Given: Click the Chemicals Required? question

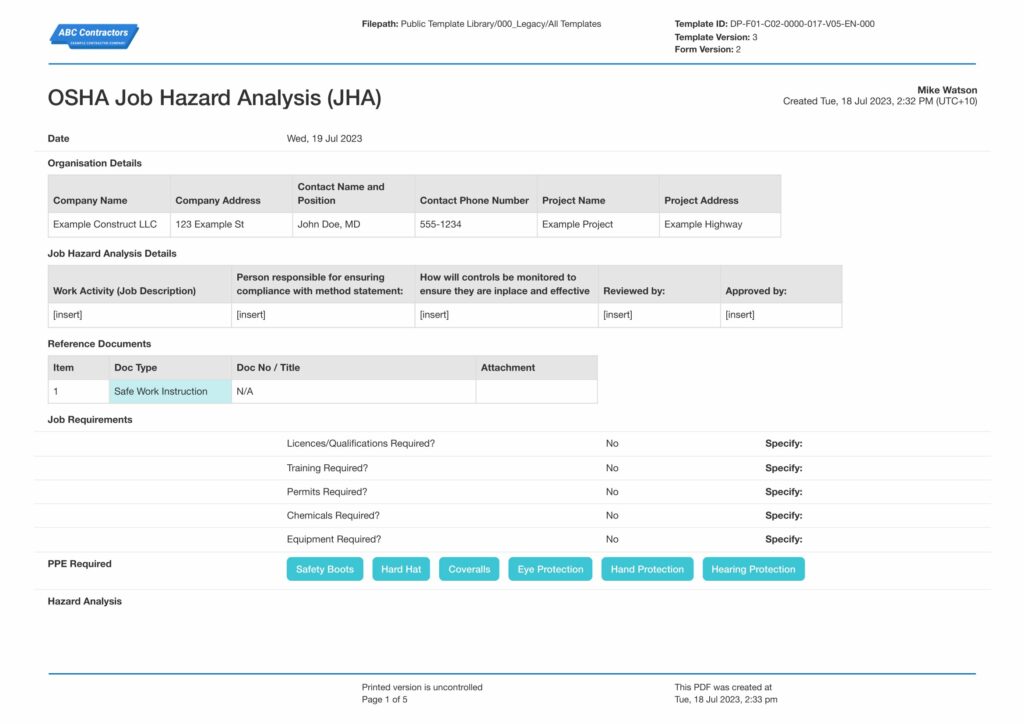Looking at the screenshot, I should (x=333, y=515).
